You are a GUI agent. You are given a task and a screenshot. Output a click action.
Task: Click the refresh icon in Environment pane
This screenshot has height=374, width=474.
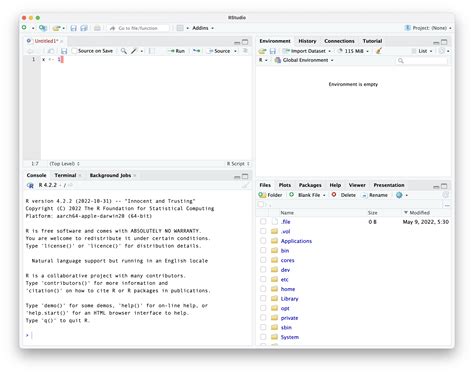442,51
